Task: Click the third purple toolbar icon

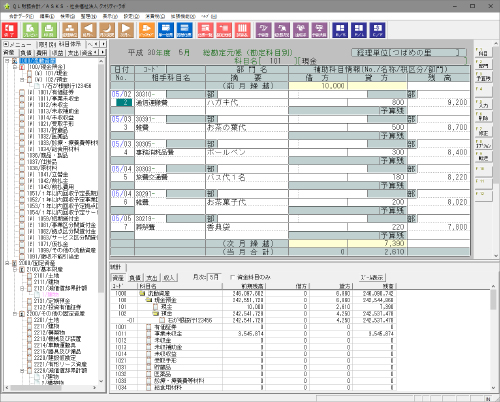Action: pyautogui.click(x=301, y=30)
